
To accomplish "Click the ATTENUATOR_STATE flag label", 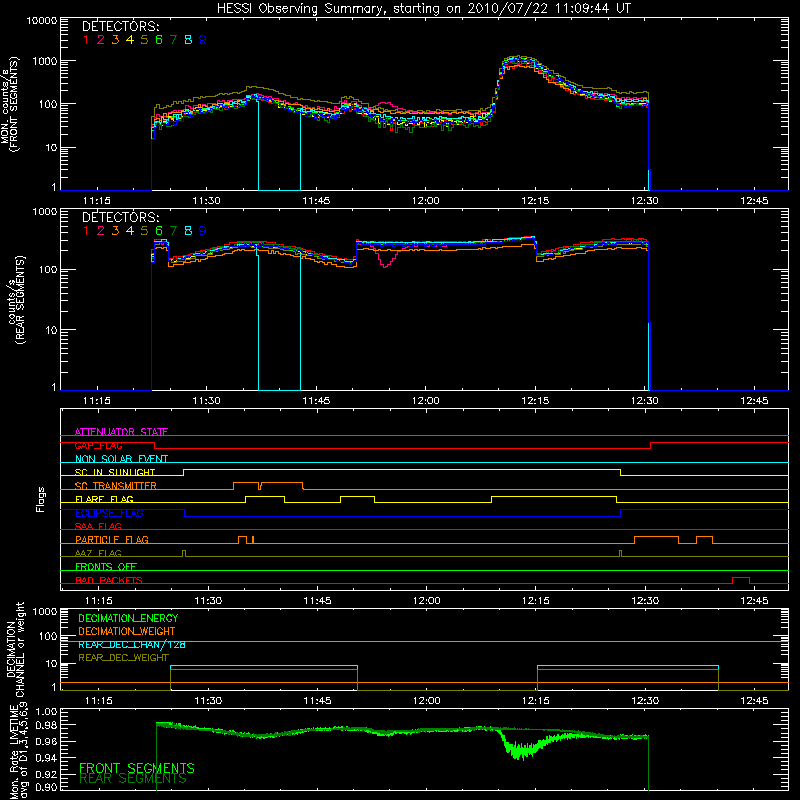I will 121,432.
